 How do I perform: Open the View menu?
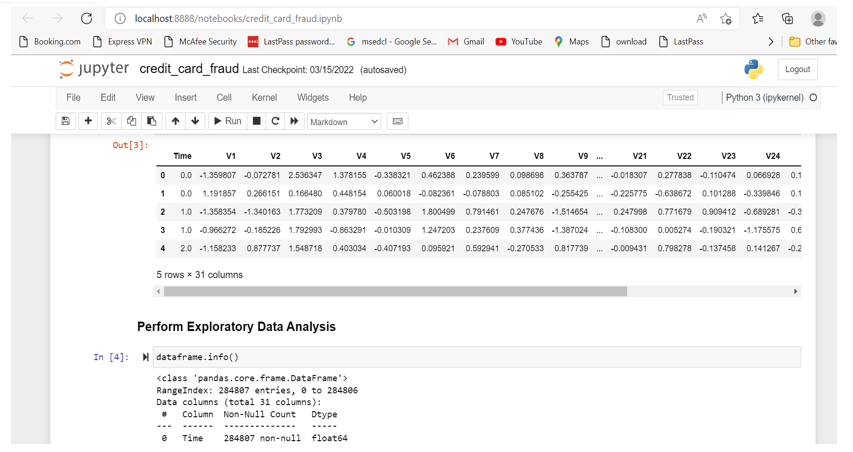tap(145, 97)
